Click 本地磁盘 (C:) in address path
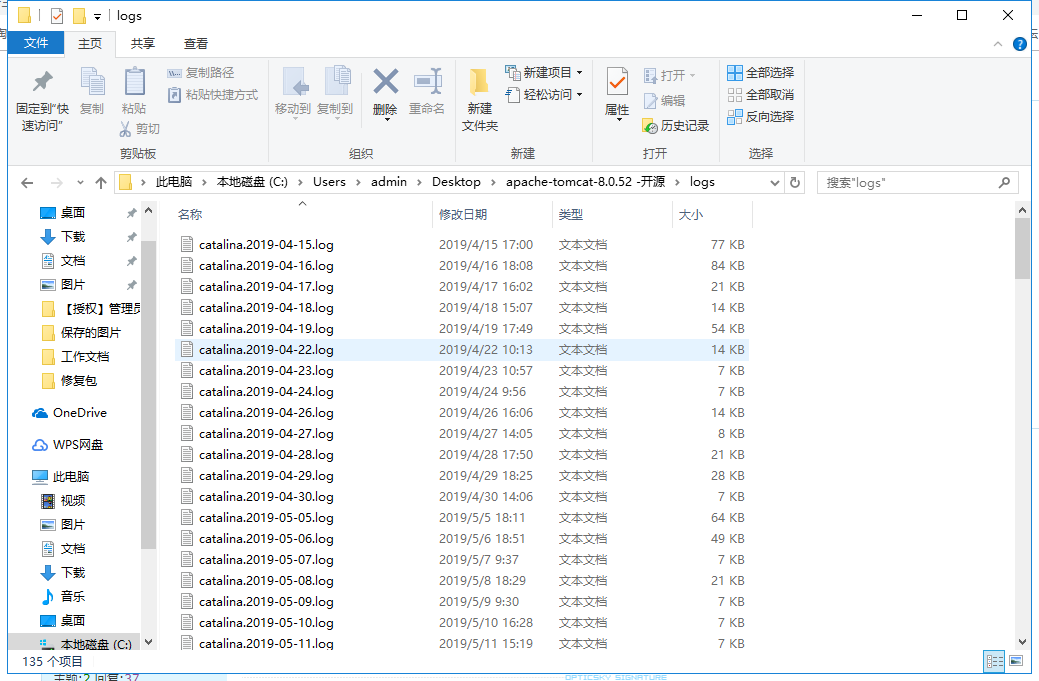This screenshot has height=681, width=1039. (x=252, y=182)
